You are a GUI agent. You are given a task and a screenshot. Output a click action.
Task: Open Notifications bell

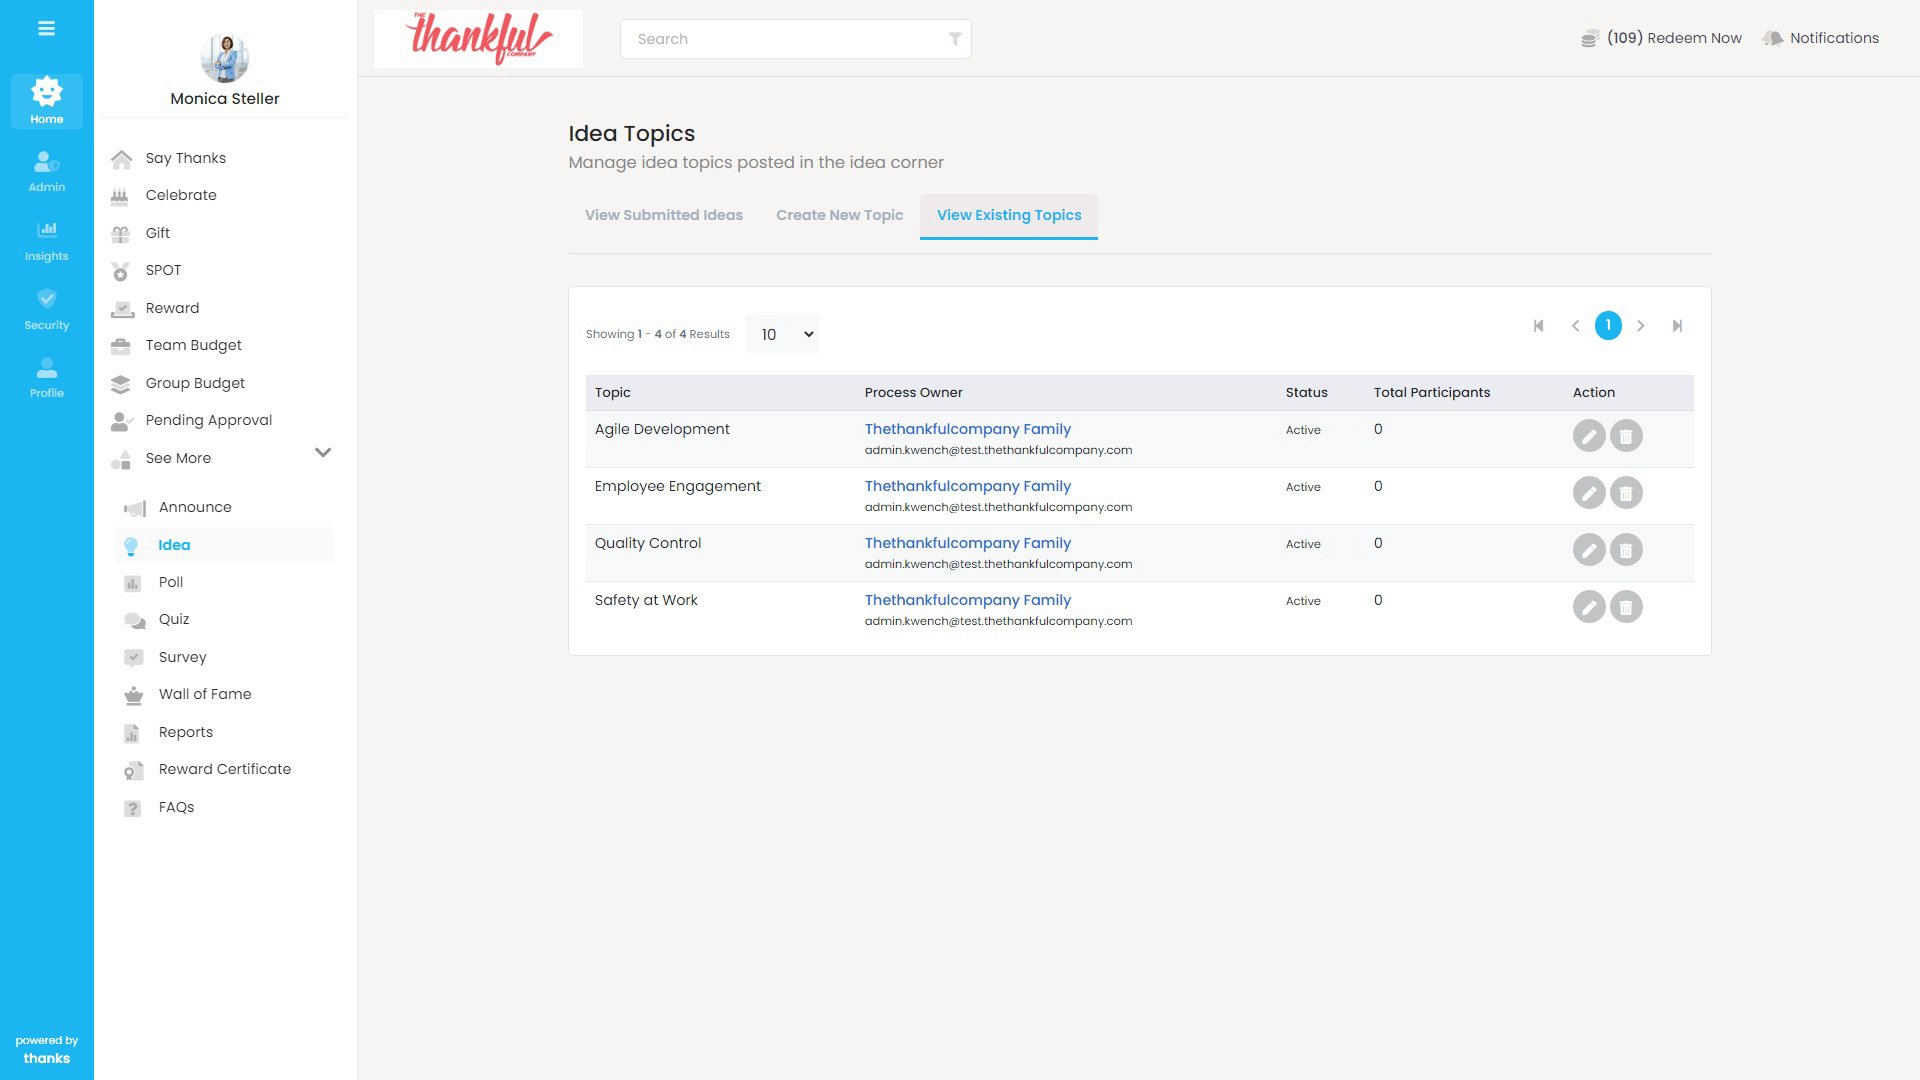coord(1821,38)
